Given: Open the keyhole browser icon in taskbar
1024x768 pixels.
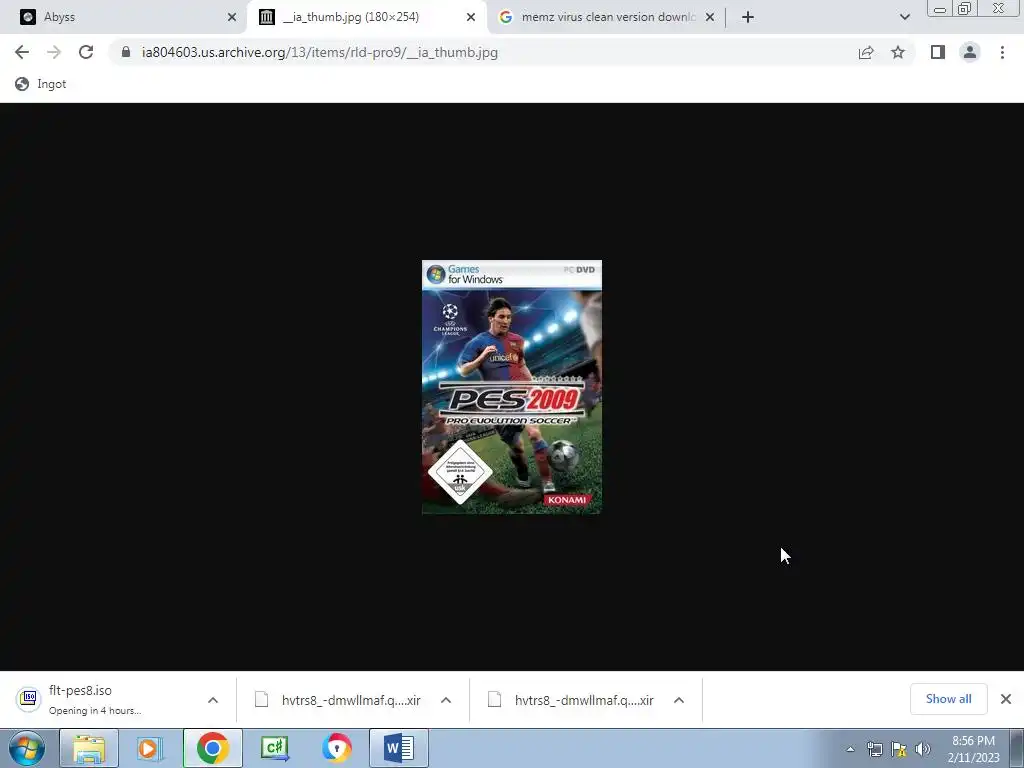Looking at the screenshot, I should tap(336, 748).
